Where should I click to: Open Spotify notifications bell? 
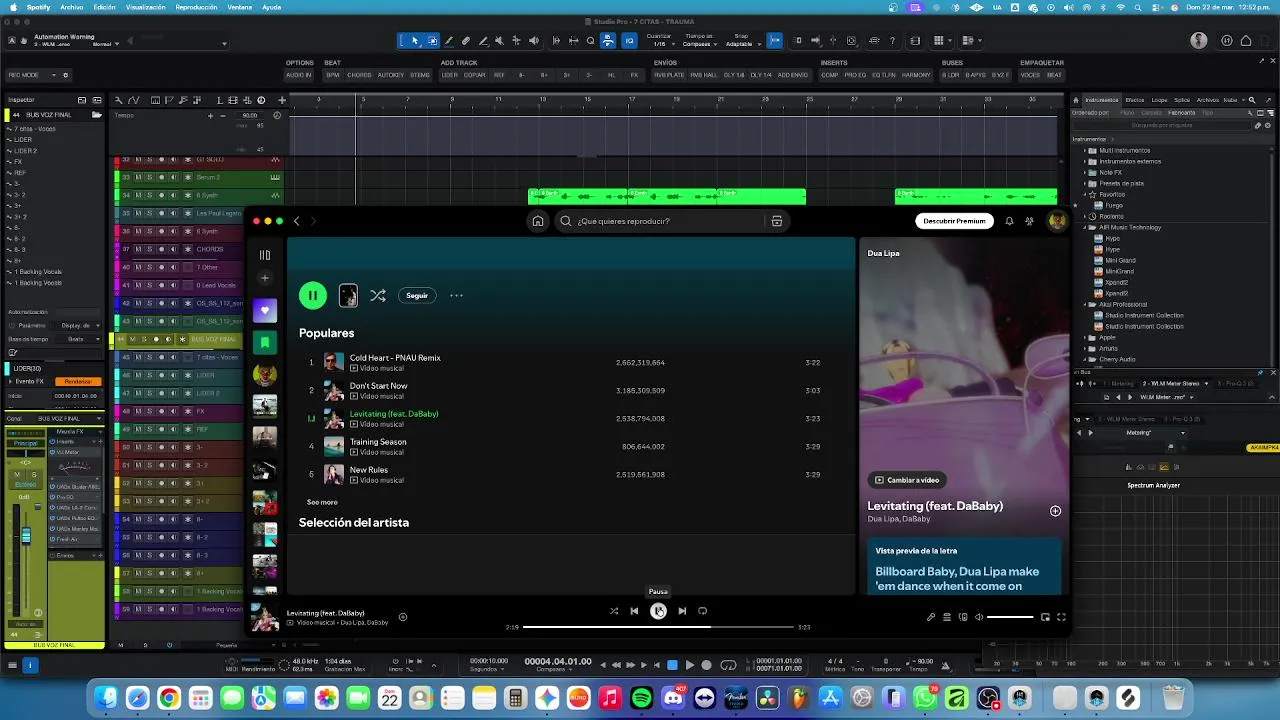1009,221
